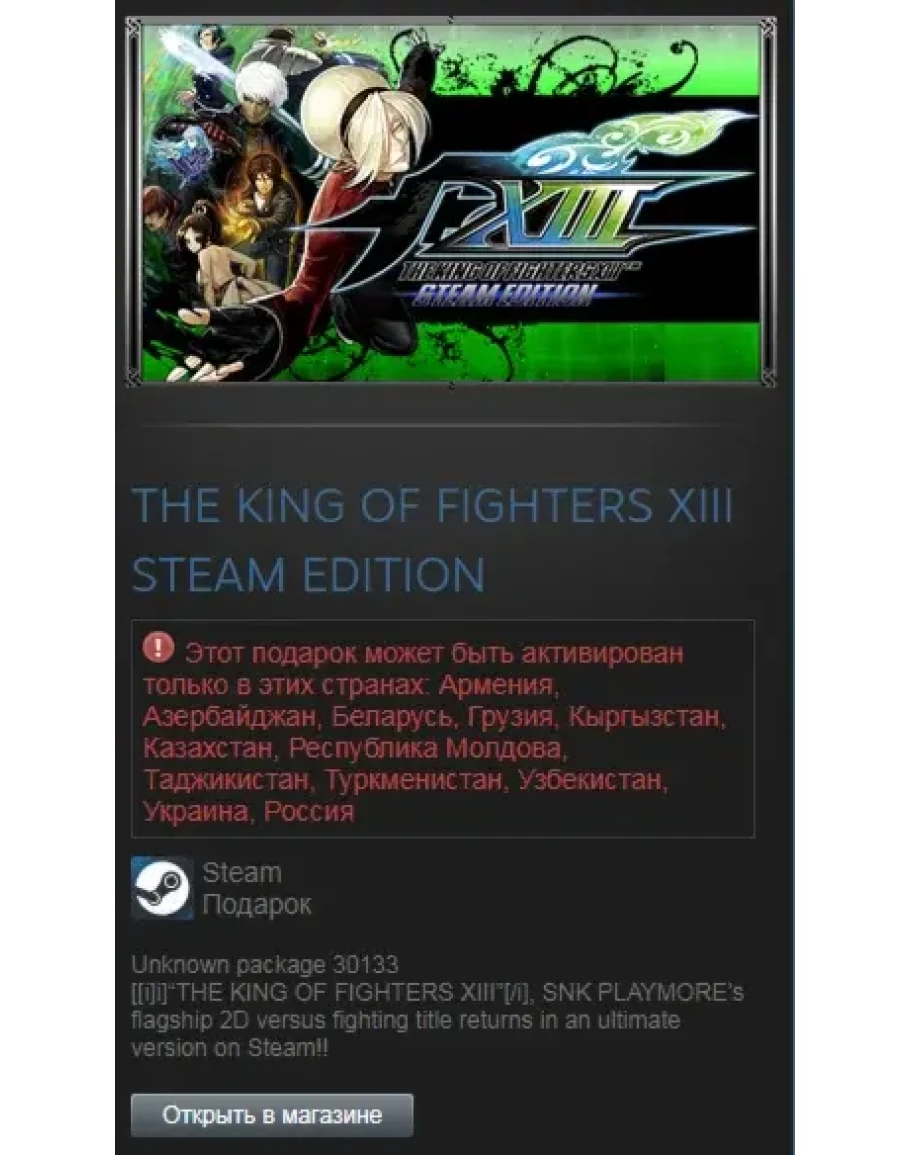Click the Steam label beside the logo

coord(242,873)
